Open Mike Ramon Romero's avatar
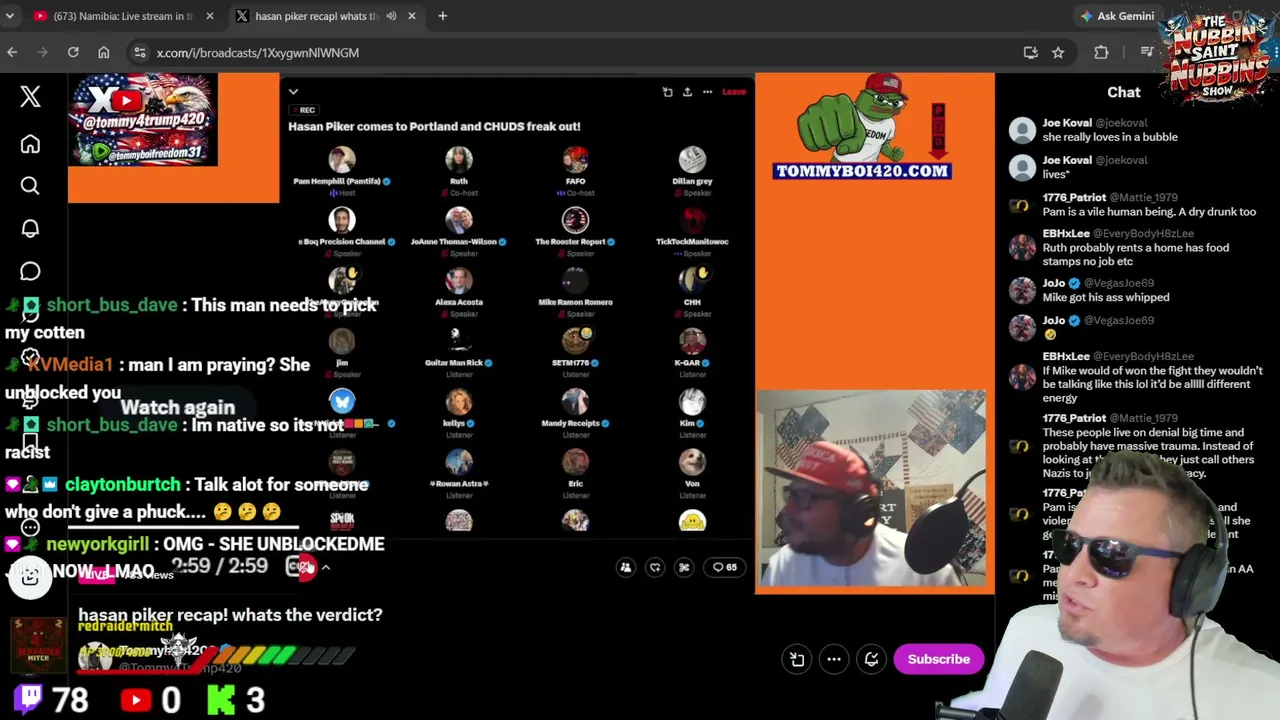Image resolution: width=1280 pixels, height=720 pixels. click(575, 280)
